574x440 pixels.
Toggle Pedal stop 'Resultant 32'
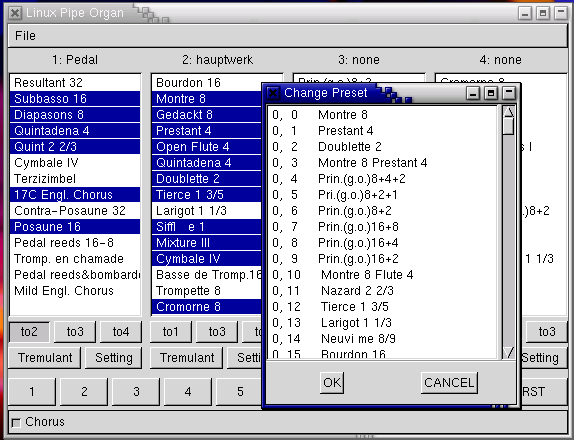75,83
